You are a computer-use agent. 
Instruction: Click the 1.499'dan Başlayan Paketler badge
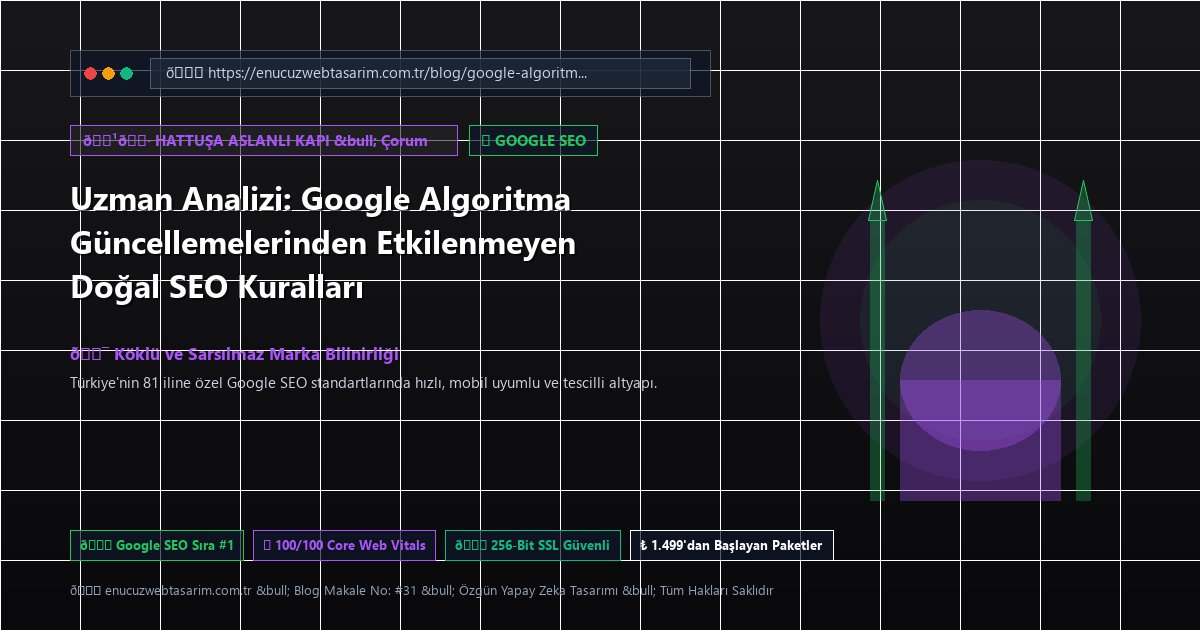coord(732,545)
